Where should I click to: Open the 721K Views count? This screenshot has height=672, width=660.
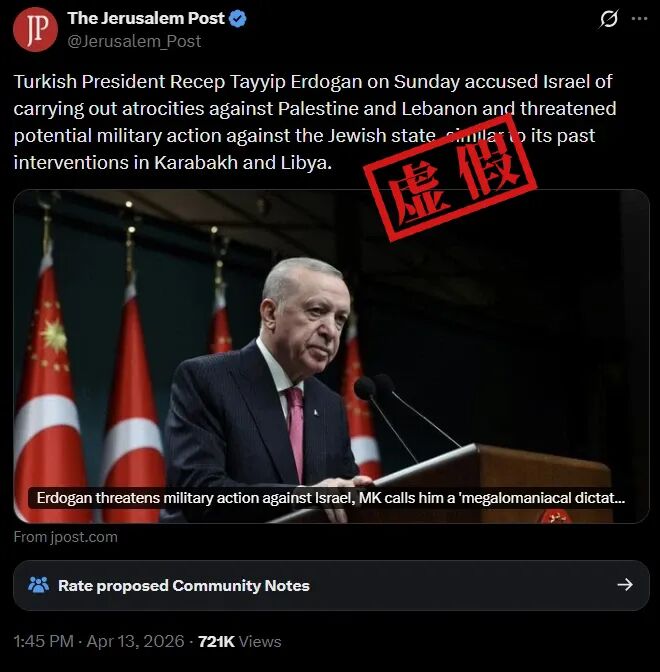pos(240,642)
